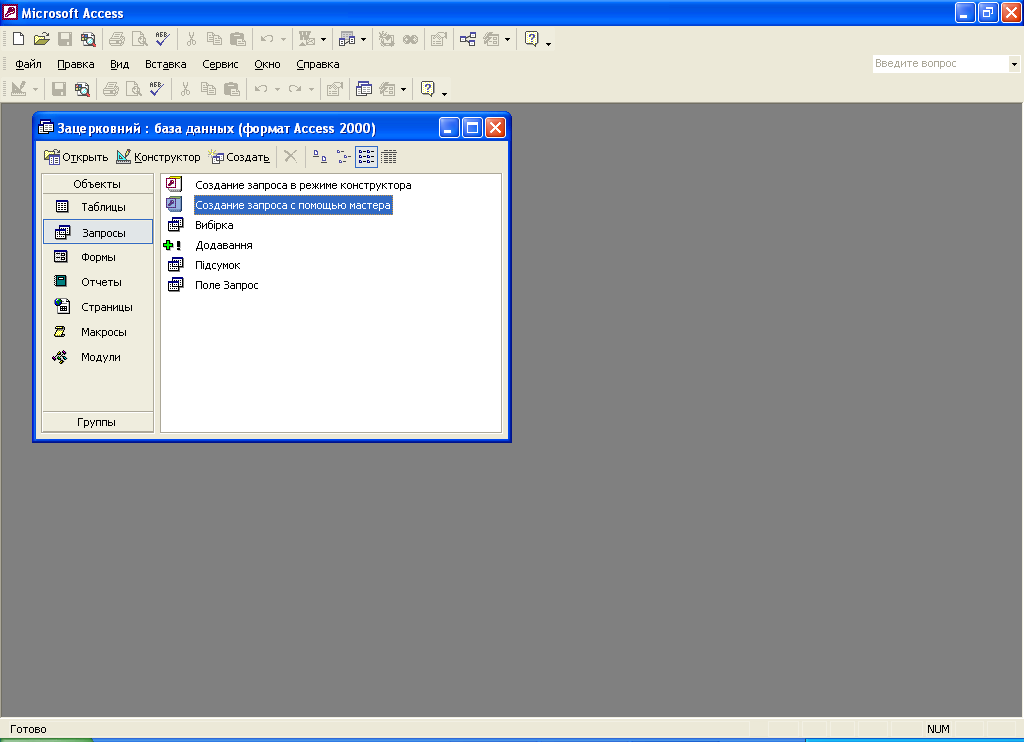
Task: Click into the 'Введите вопрос' help field
Action: [941, 64]
